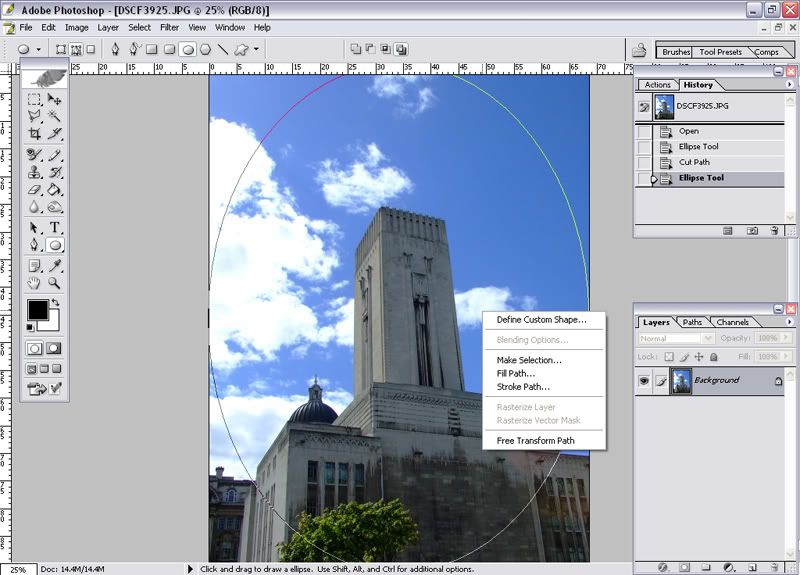
Task: Select the Type tool
Action: (x=55, y=228)
